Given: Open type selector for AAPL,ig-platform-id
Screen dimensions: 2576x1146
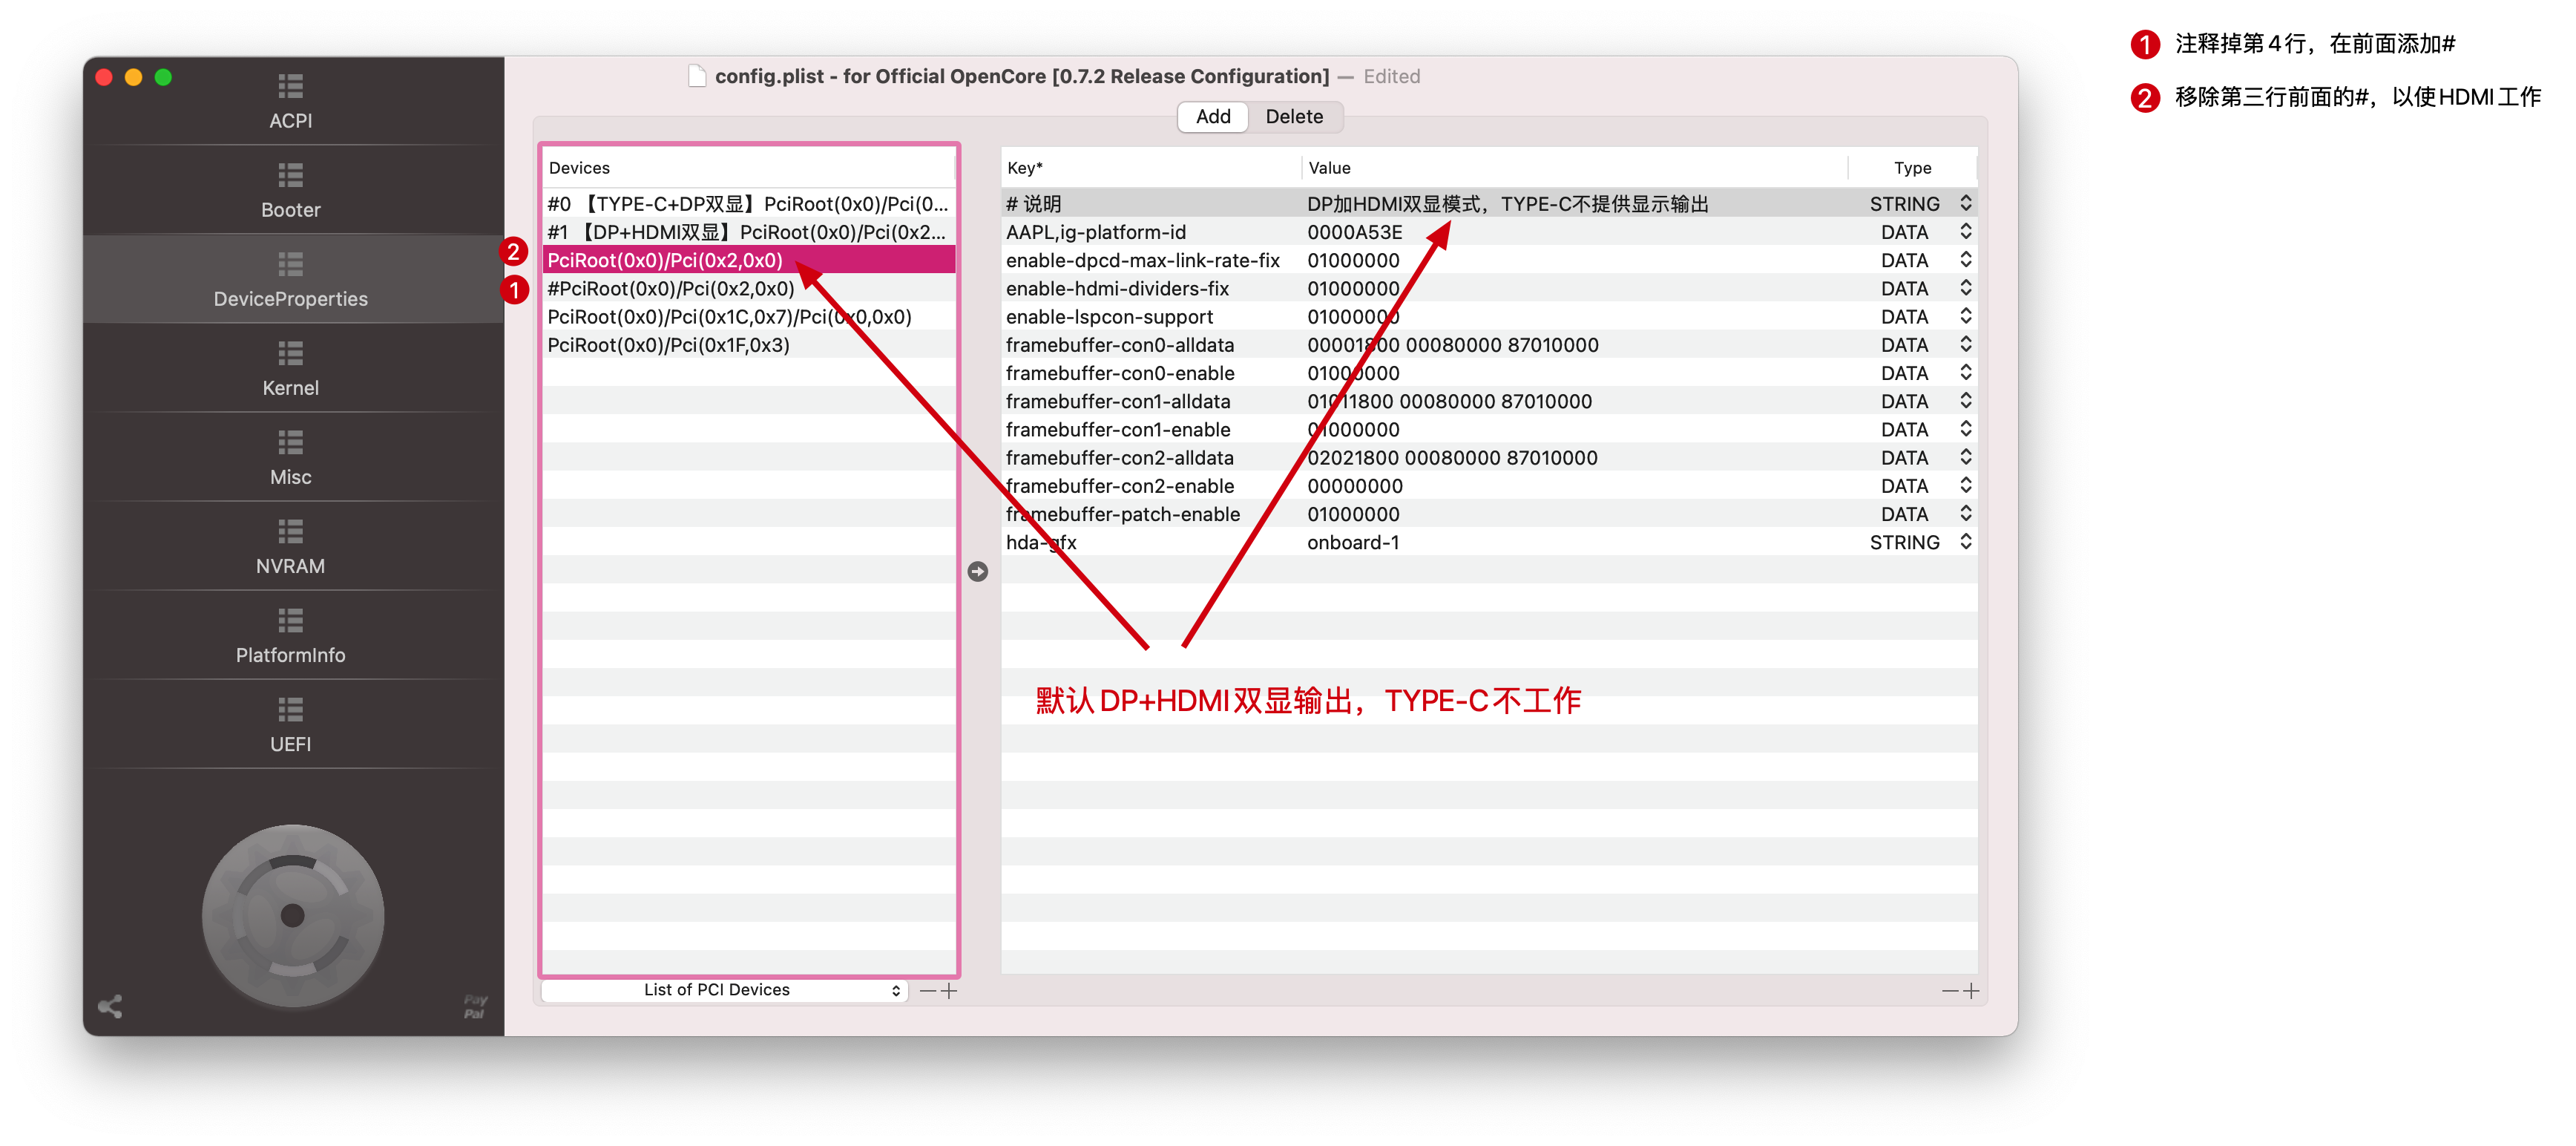Looking at the screenshot, I should pyautogui.click(x=1965, y=232).
